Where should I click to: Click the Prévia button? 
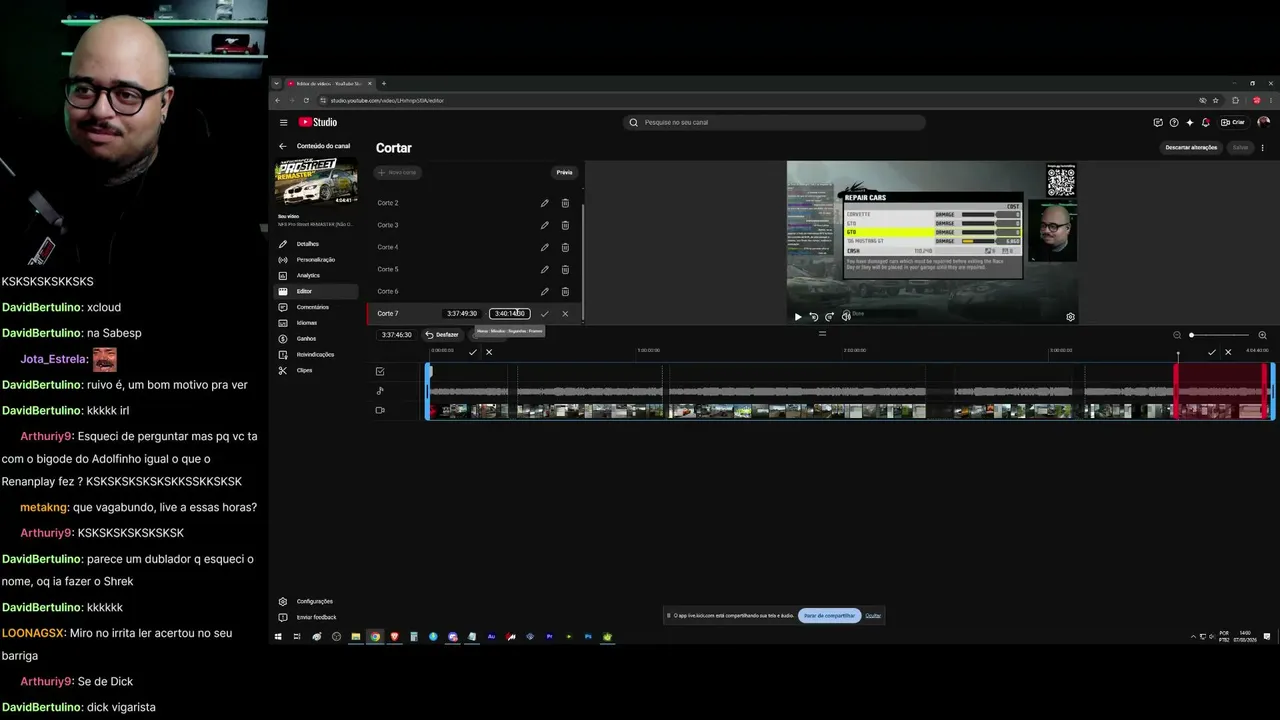point(565,172)
